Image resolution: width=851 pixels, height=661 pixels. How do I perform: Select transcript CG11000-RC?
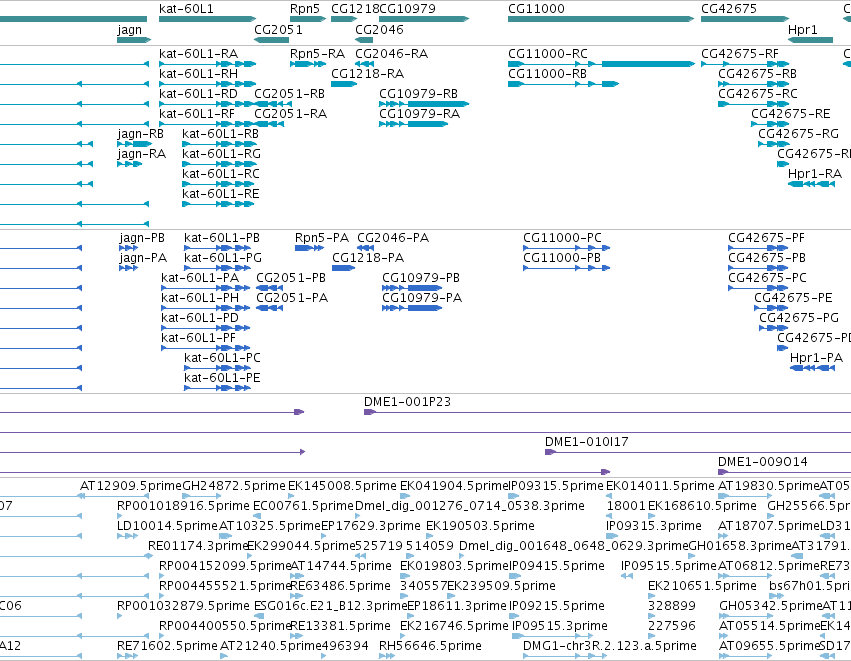coord(548,54)
